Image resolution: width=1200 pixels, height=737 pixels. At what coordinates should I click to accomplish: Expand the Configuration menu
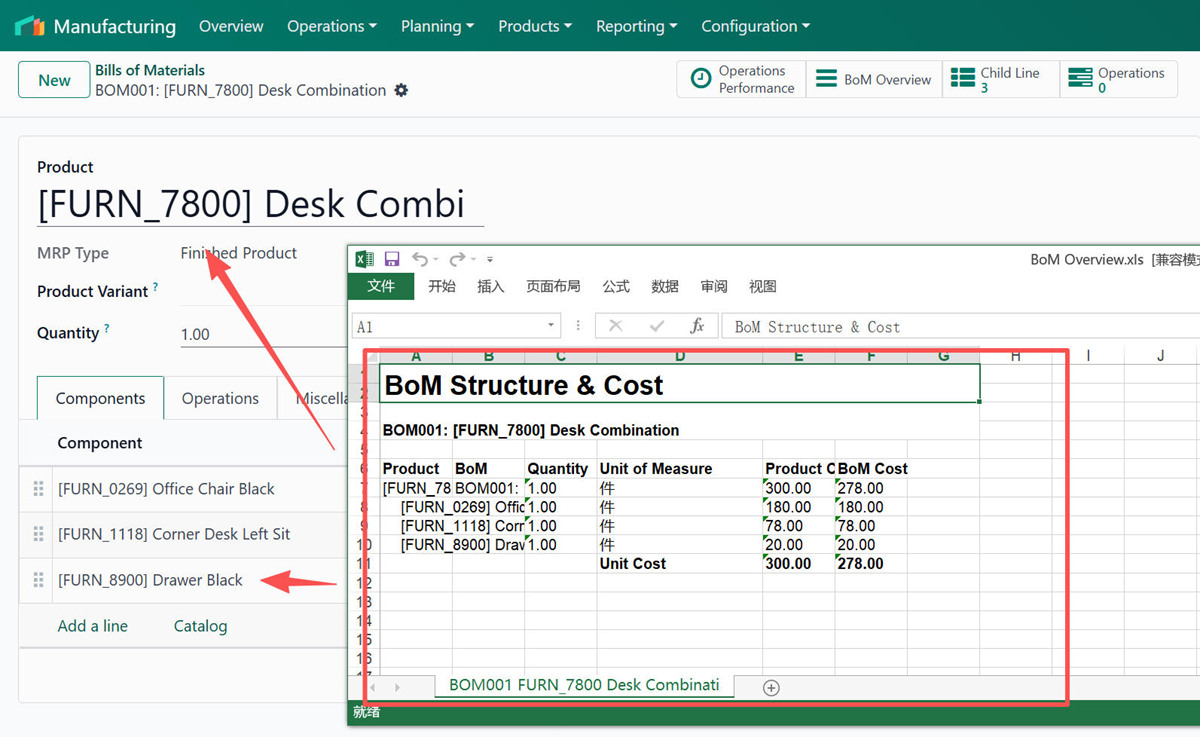[x=755, y=26]
